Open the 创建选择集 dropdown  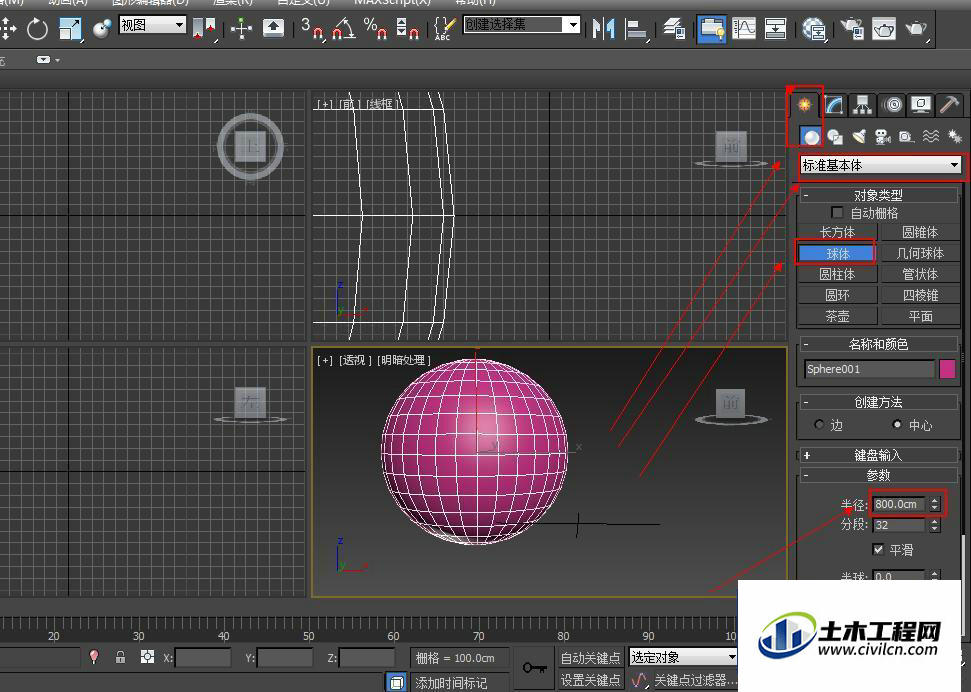coord(522,25)
